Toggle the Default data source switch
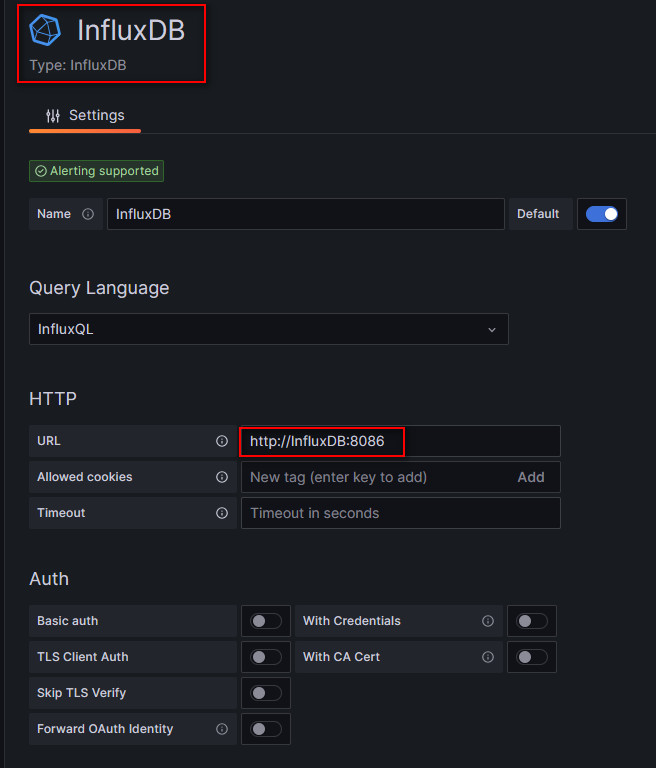This screenshot has width=656, height=768. pos(602,214)
